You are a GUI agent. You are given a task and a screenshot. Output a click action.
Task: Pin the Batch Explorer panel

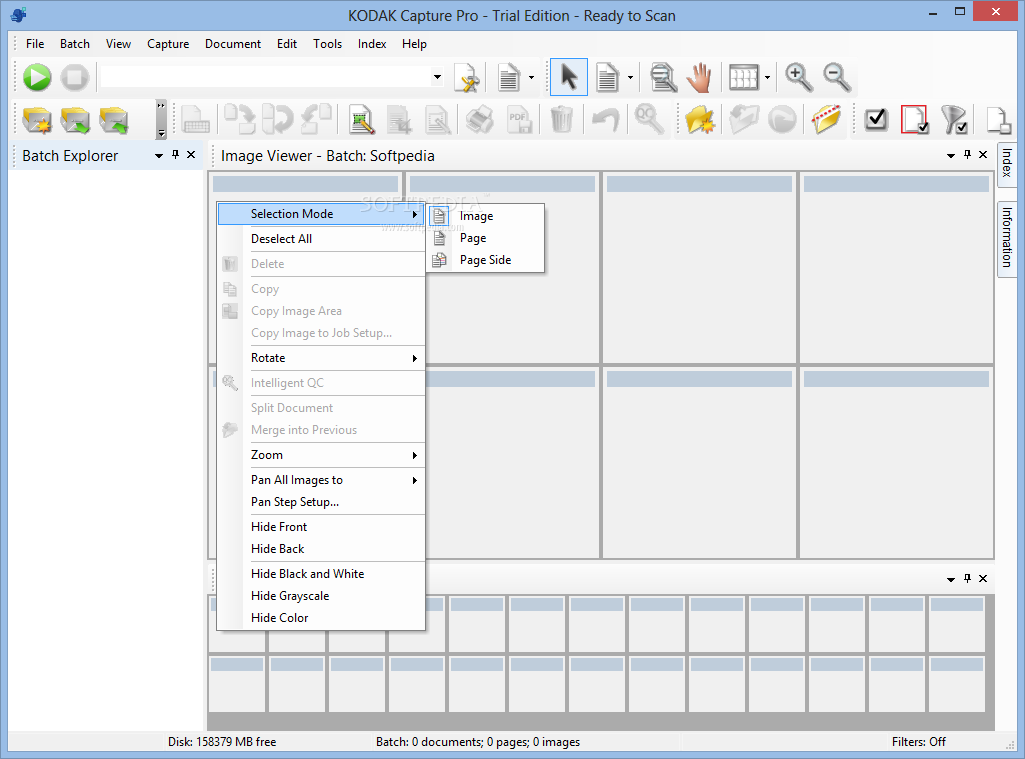pyautogui.click(x=175, y=155)
